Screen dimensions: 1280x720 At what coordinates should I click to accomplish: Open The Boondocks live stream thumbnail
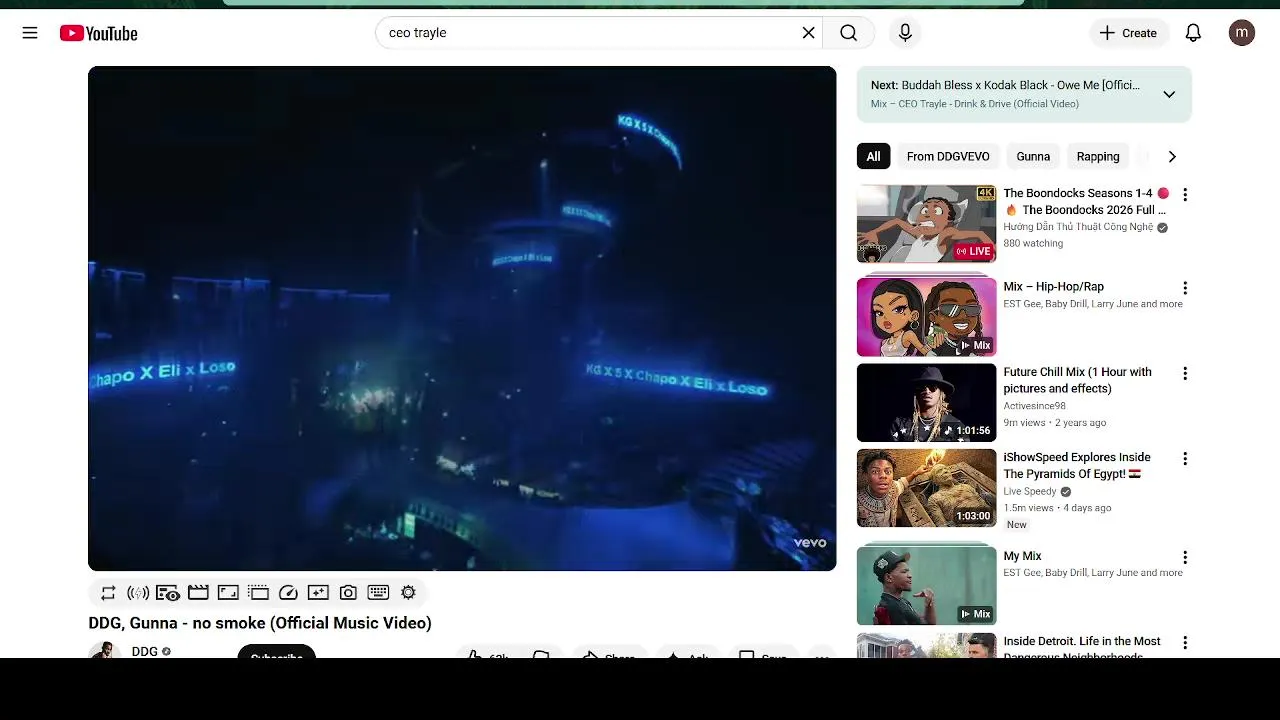(x=926, y=223)
